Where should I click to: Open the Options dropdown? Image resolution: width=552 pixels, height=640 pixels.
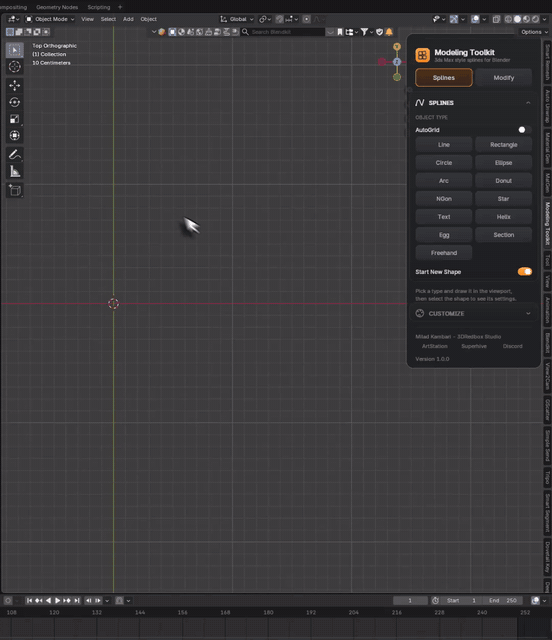[x=534, y=32]
